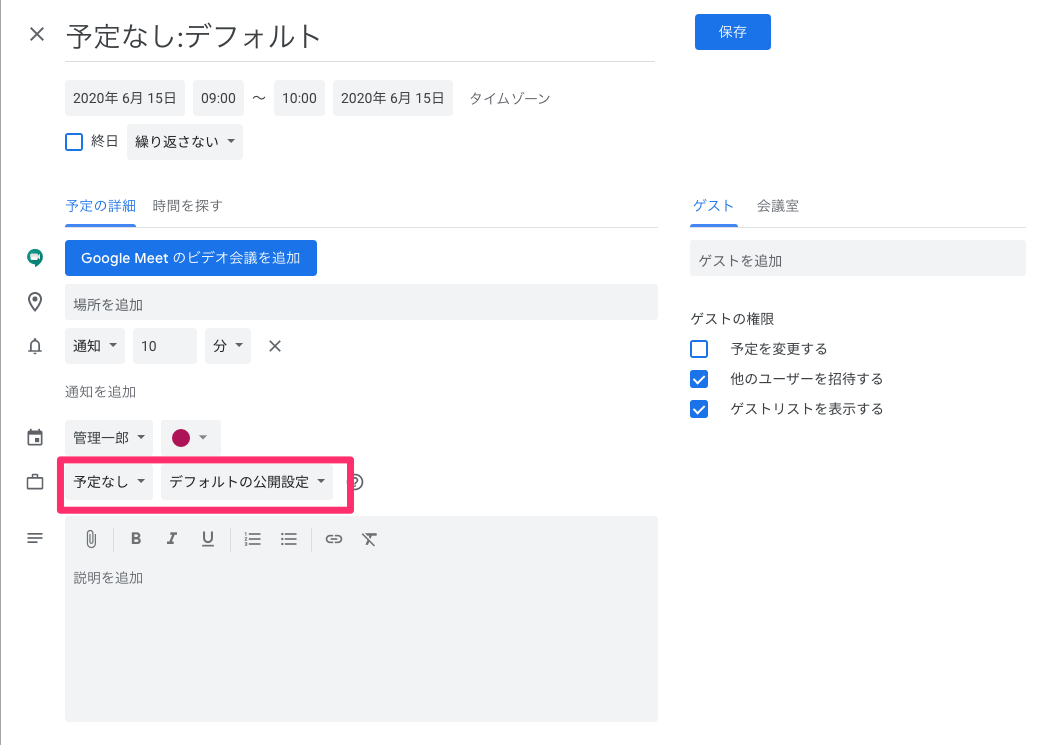
Task: Toggle bold formatting in description
Action: [x=136, y=539]
